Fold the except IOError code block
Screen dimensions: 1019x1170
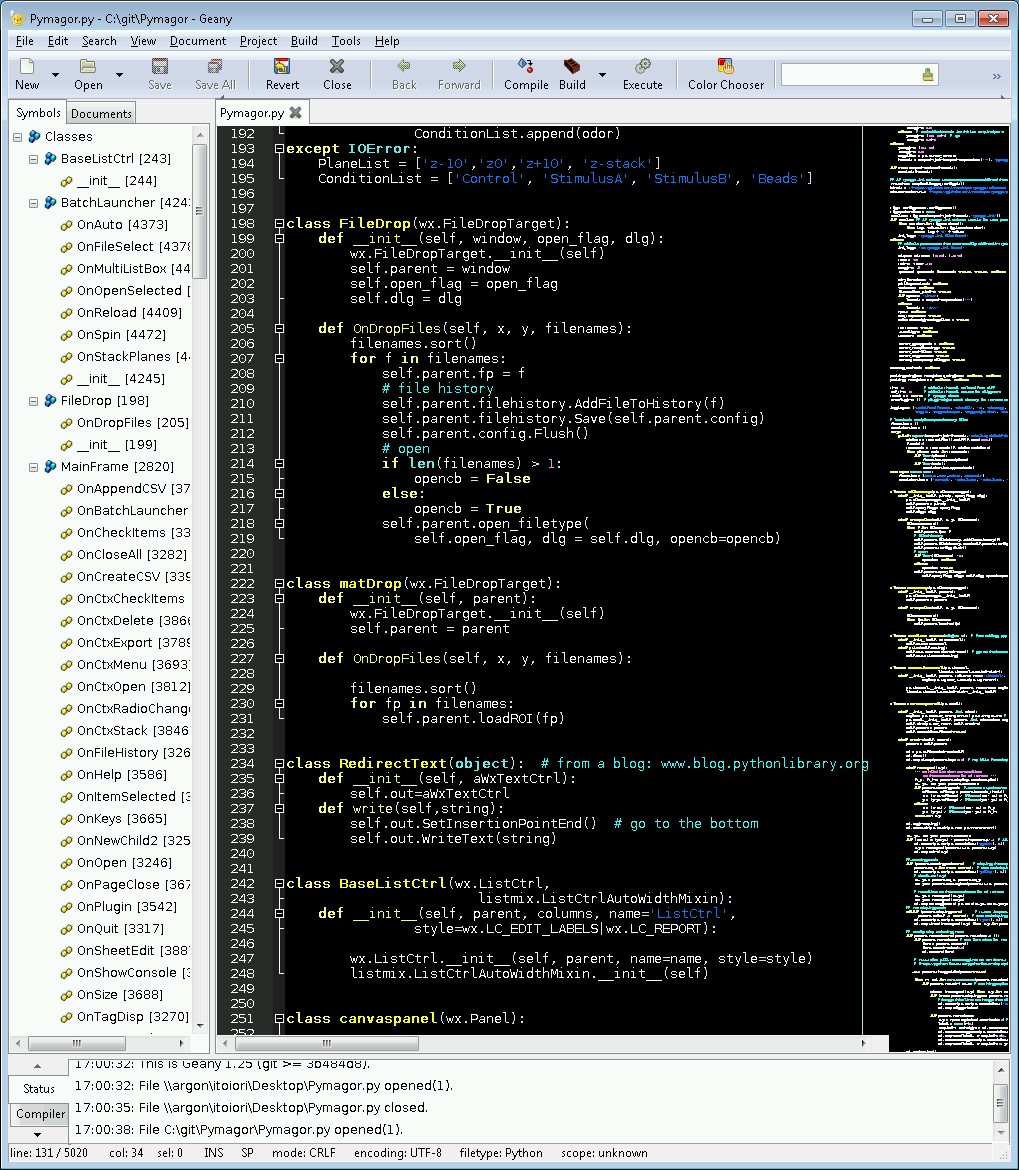point(279,148)
